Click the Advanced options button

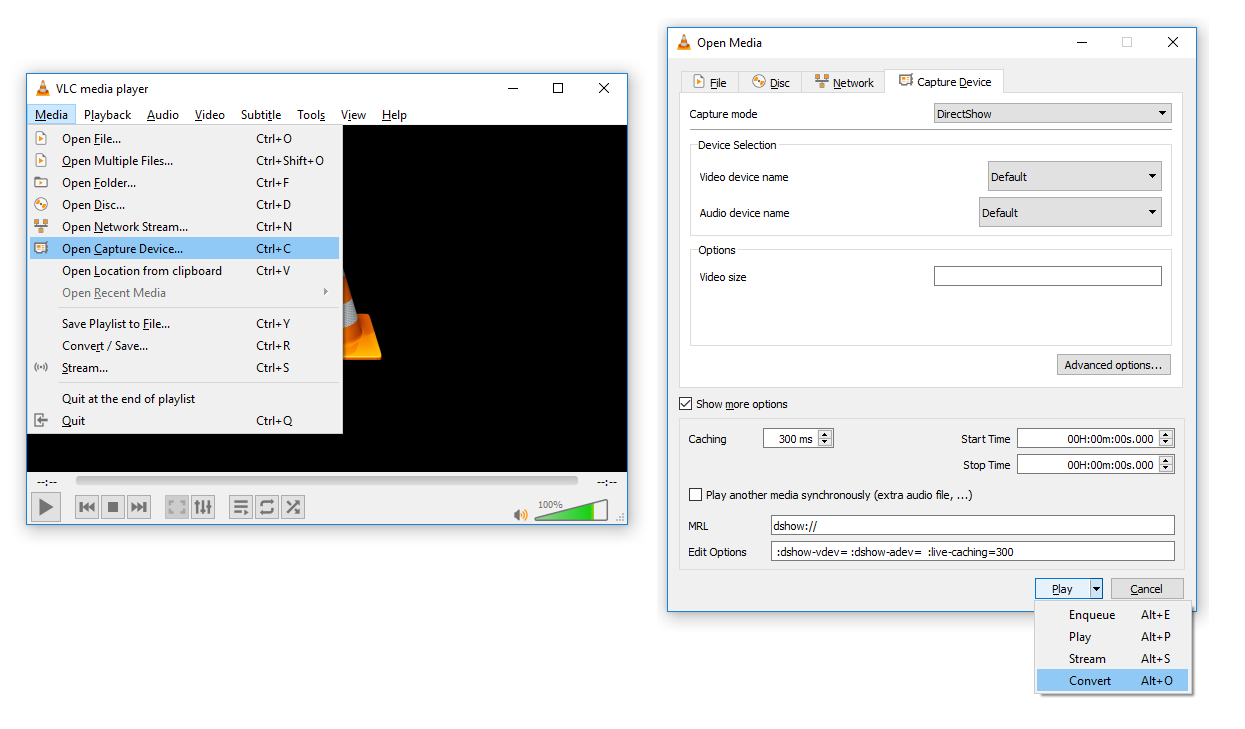[x=1113, y=365]
